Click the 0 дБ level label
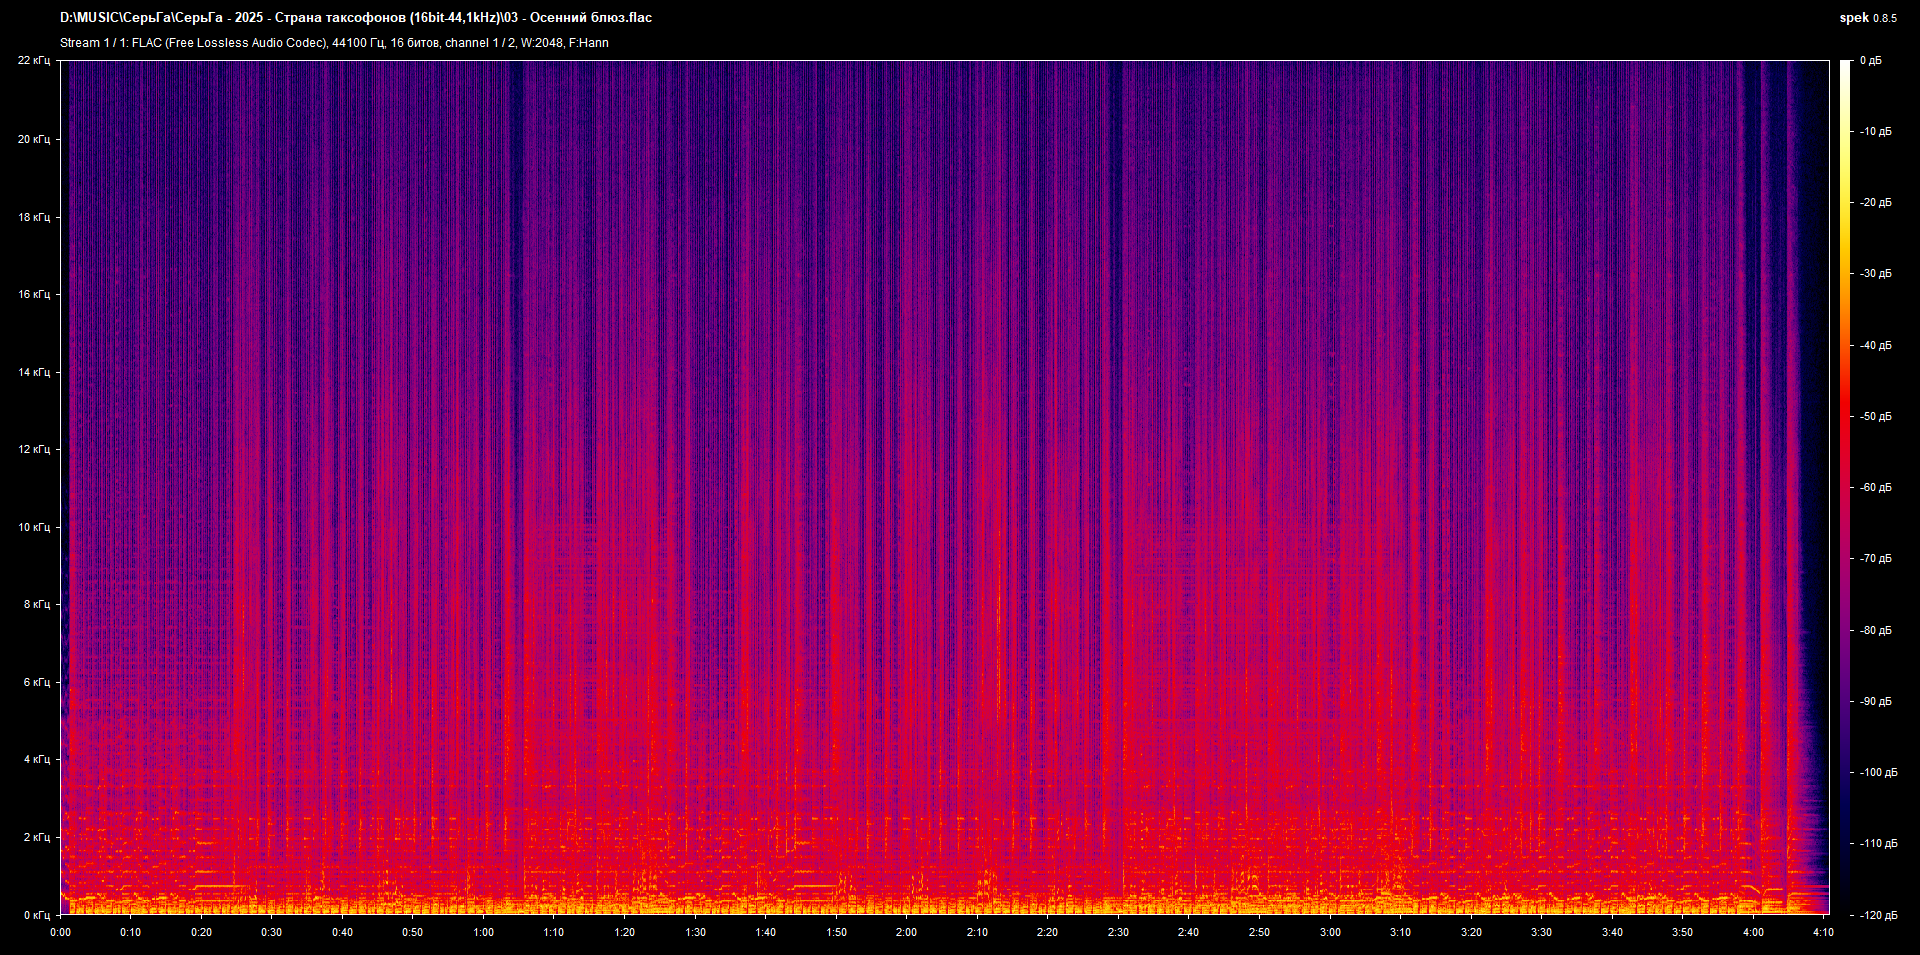 point(1871,61)
